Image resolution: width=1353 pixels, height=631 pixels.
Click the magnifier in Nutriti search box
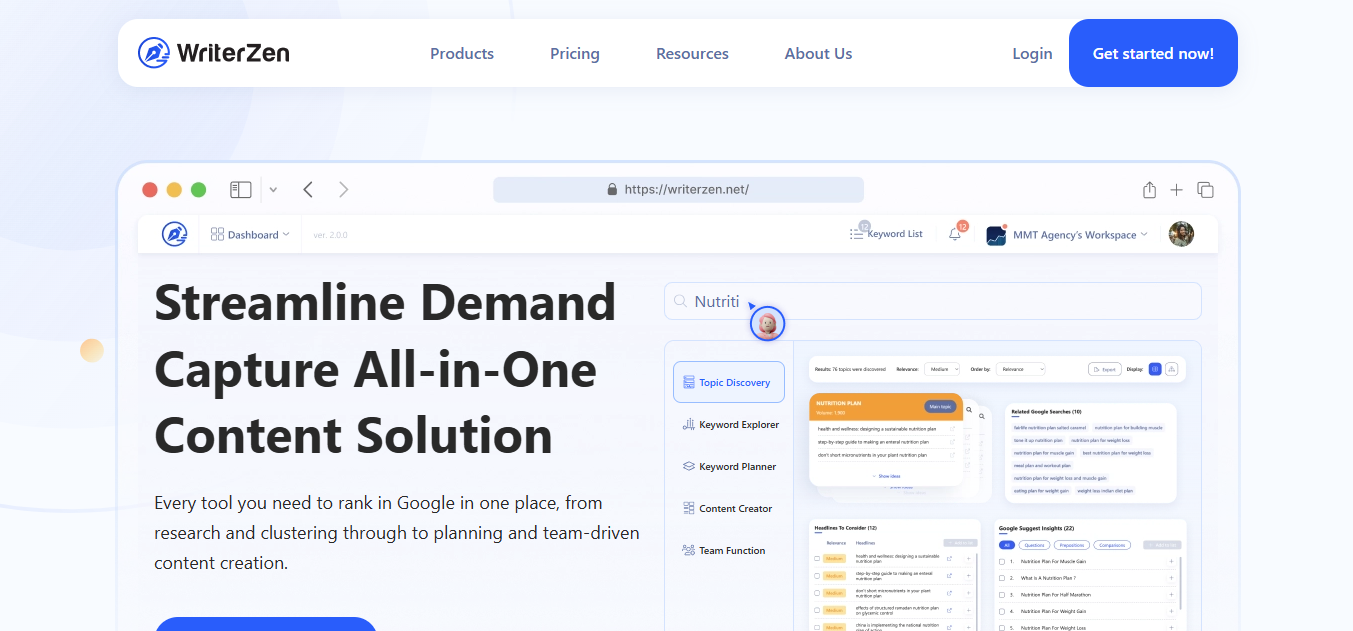tap(680, 301)
